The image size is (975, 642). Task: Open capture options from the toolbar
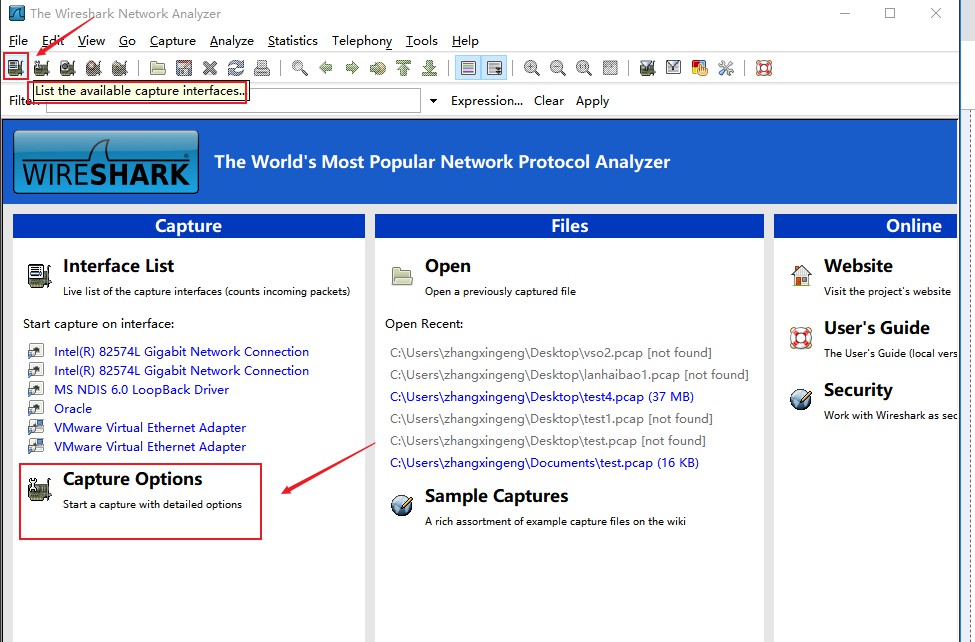click(x=42, y=67)
